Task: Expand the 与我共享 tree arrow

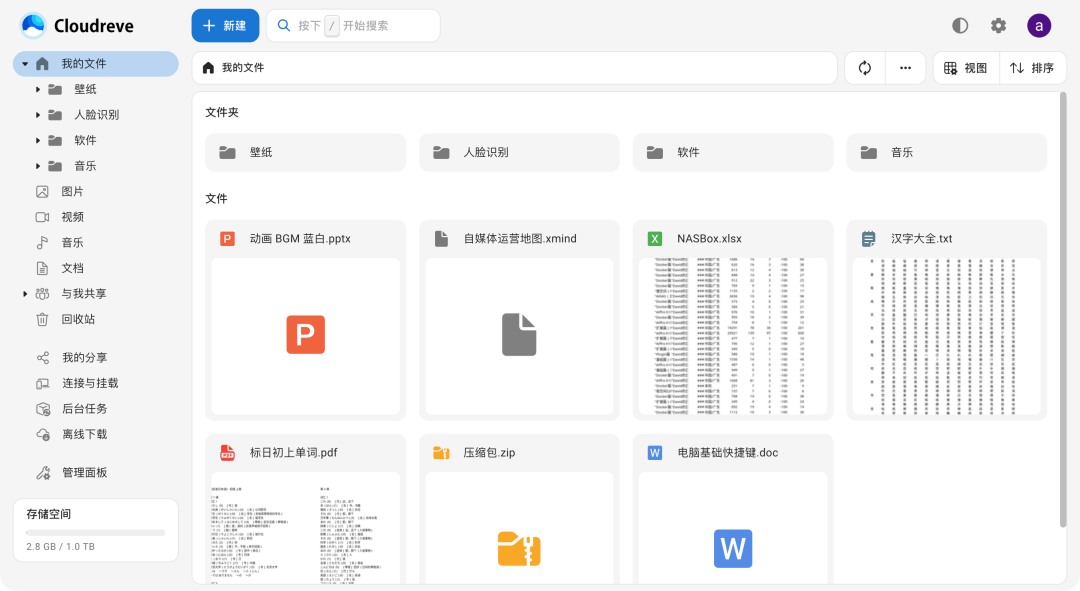Action: pos(25,294)
